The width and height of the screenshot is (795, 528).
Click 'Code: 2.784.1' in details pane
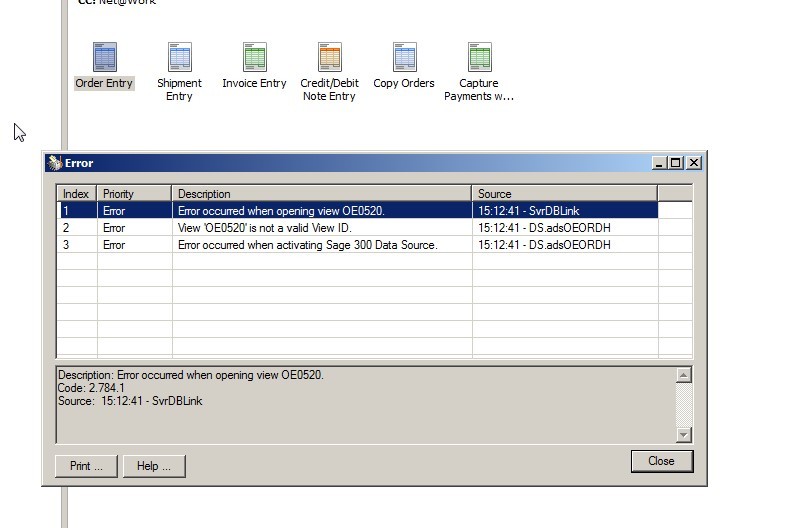pyautogui.click(x=91, y=388)
